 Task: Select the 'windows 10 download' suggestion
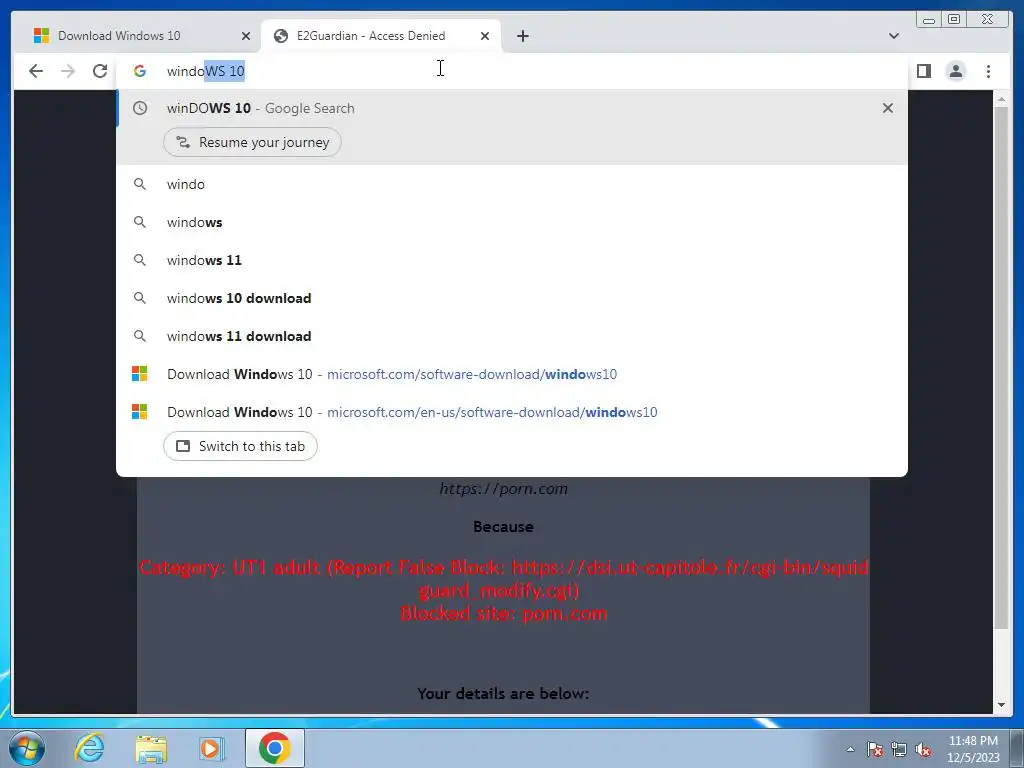512,298
